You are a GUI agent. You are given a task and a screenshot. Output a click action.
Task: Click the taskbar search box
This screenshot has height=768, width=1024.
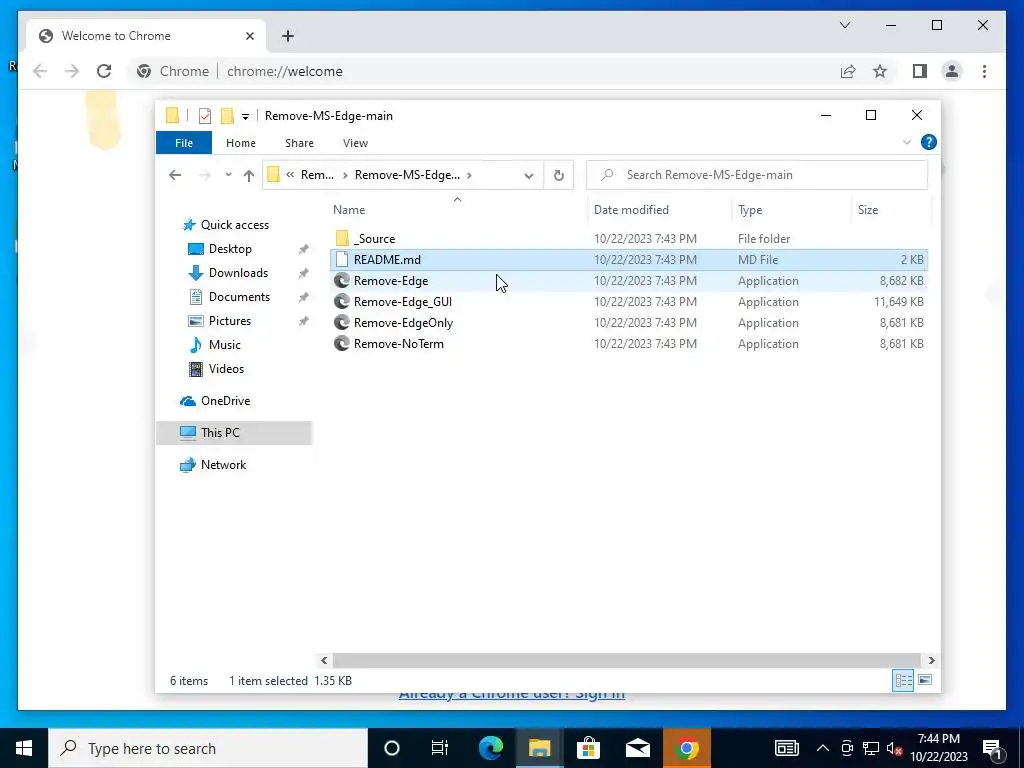click(208, 748)
